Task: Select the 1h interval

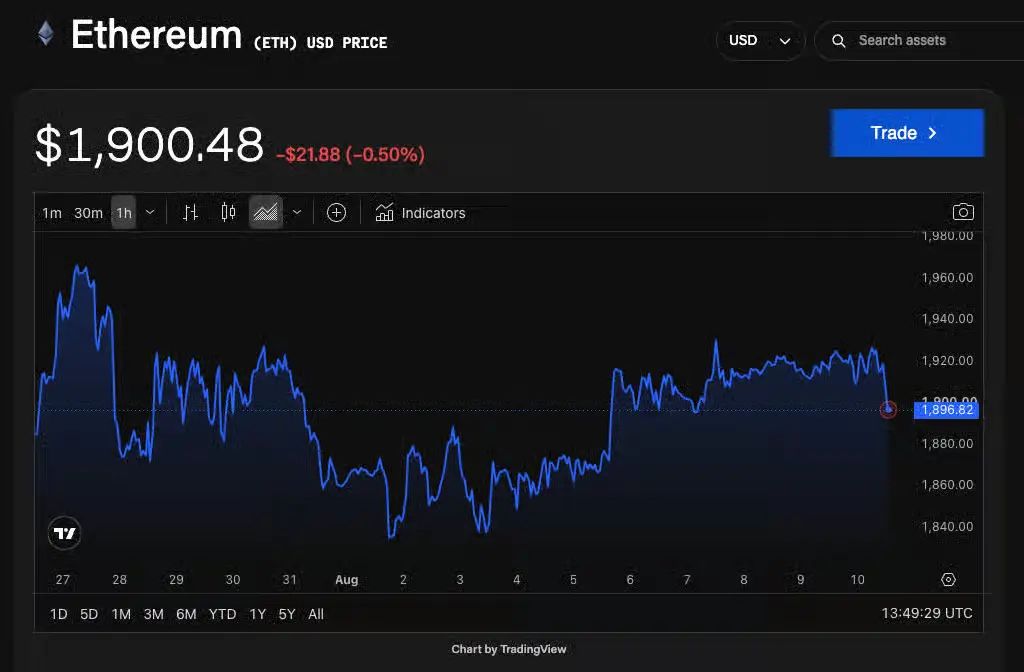Action: 123,212
